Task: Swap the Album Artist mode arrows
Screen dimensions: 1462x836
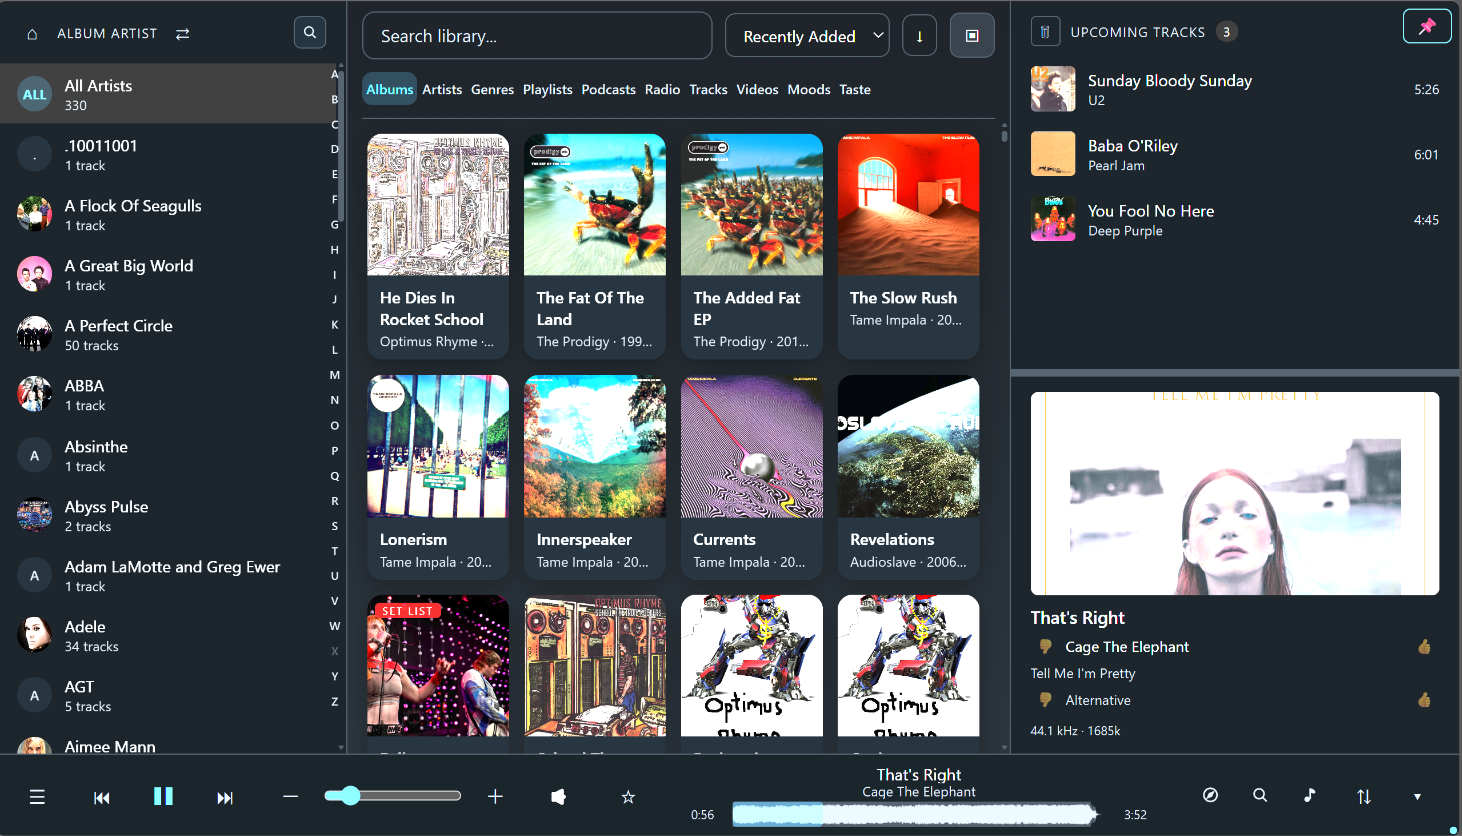Action: pos(182,34)
